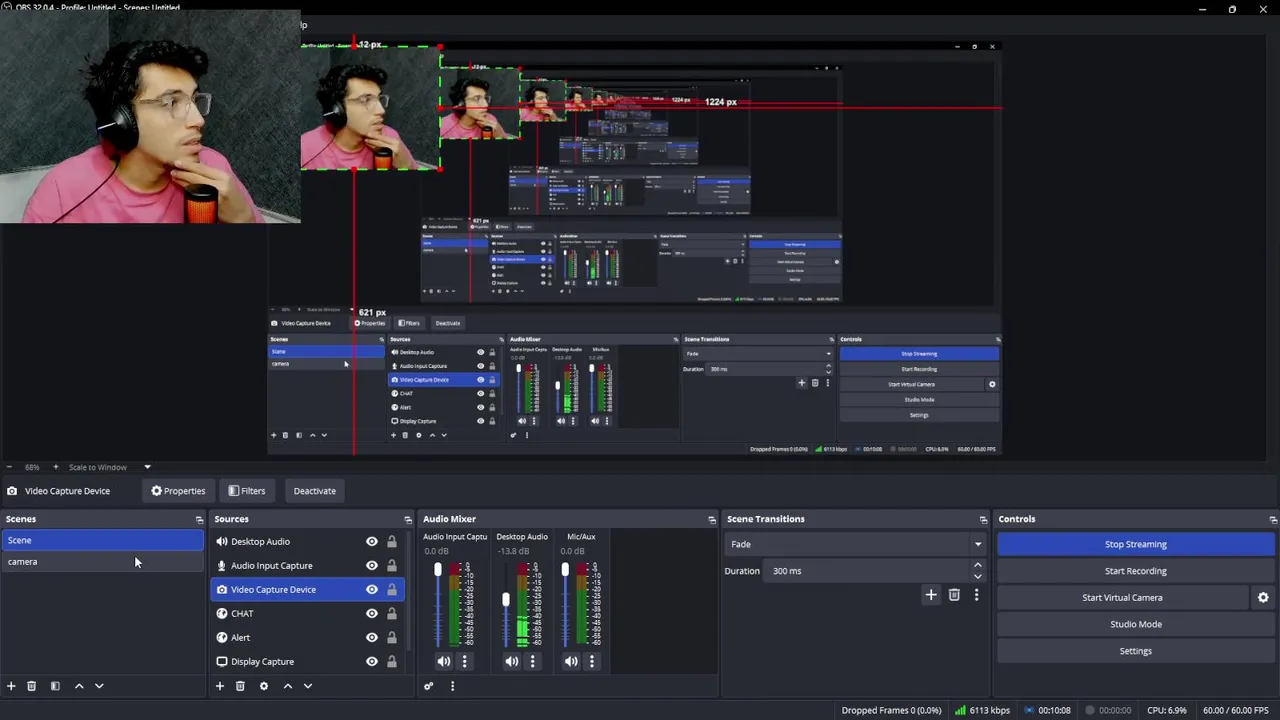Screen dimensions: 1280x720
Task: Open Desktop Audio channel options menu
Action: (x=532, y=661)
